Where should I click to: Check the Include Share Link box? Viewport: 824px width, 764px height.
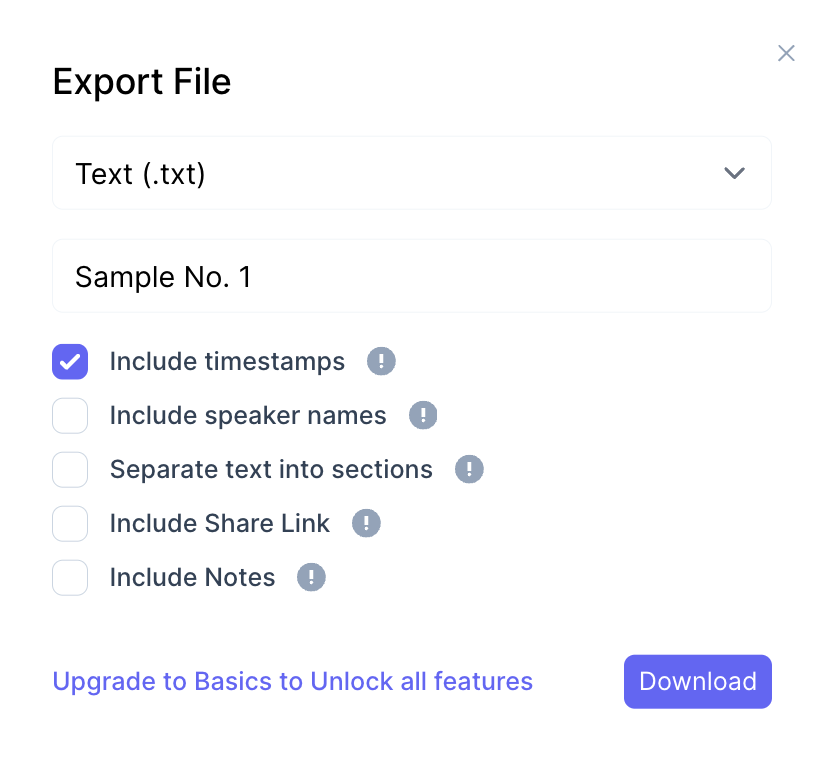coord(70,524)
